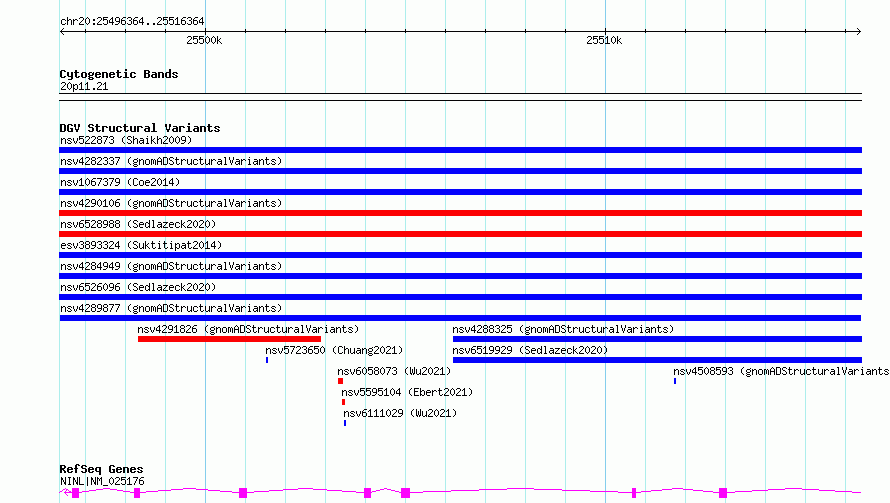Select nsv5723650 (Chuang2021) label

(334, 350)
